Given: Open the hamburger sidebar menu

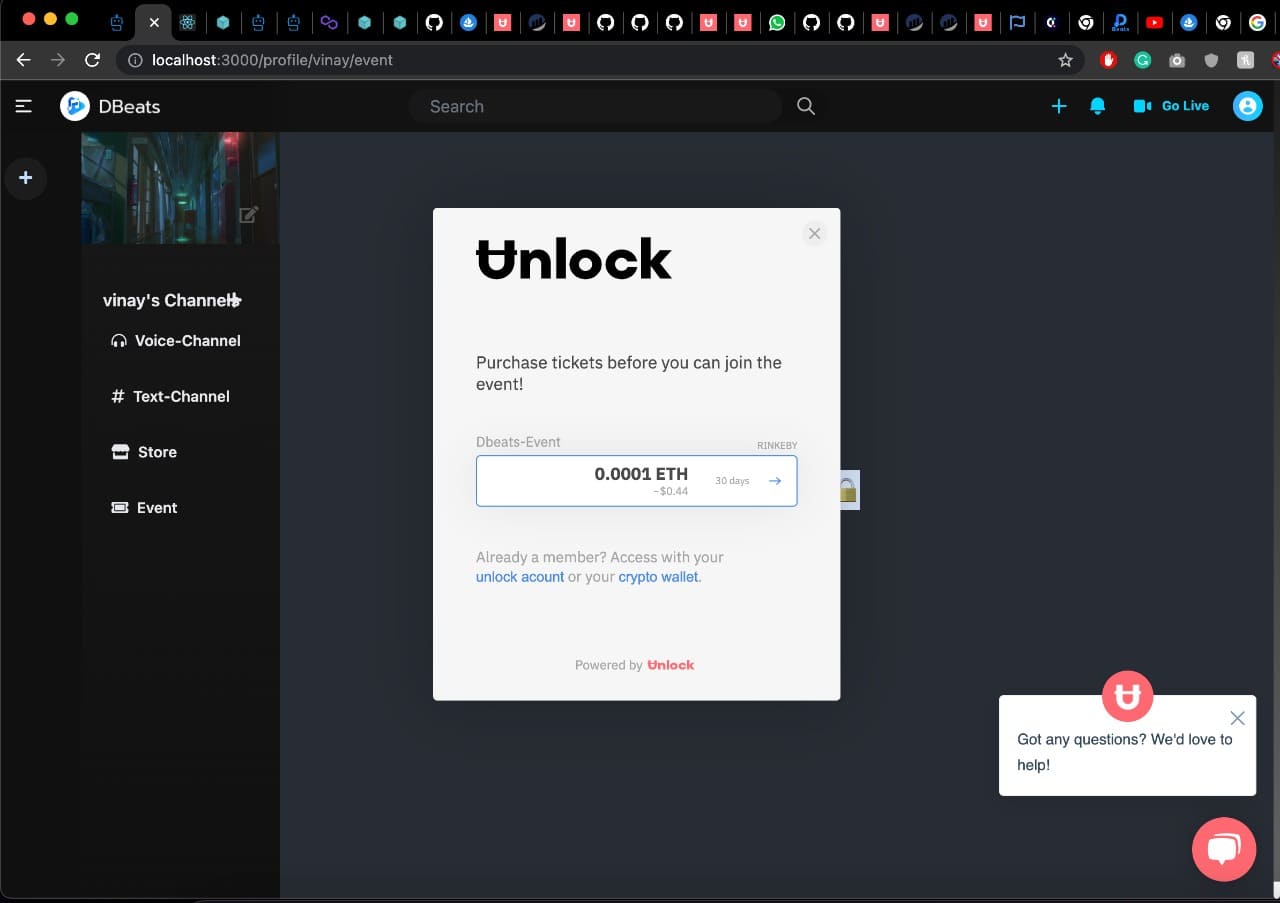Looking at the screenshot, I should [x=24, y=106].
